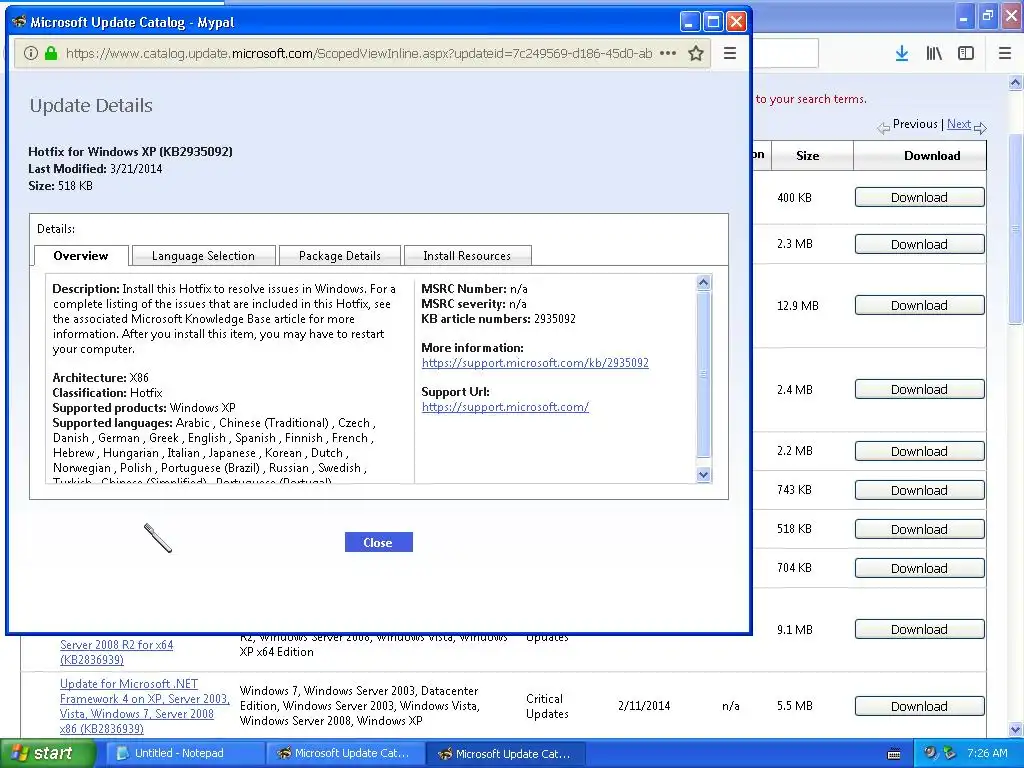Download the 743 KB update

click(920, 490)
